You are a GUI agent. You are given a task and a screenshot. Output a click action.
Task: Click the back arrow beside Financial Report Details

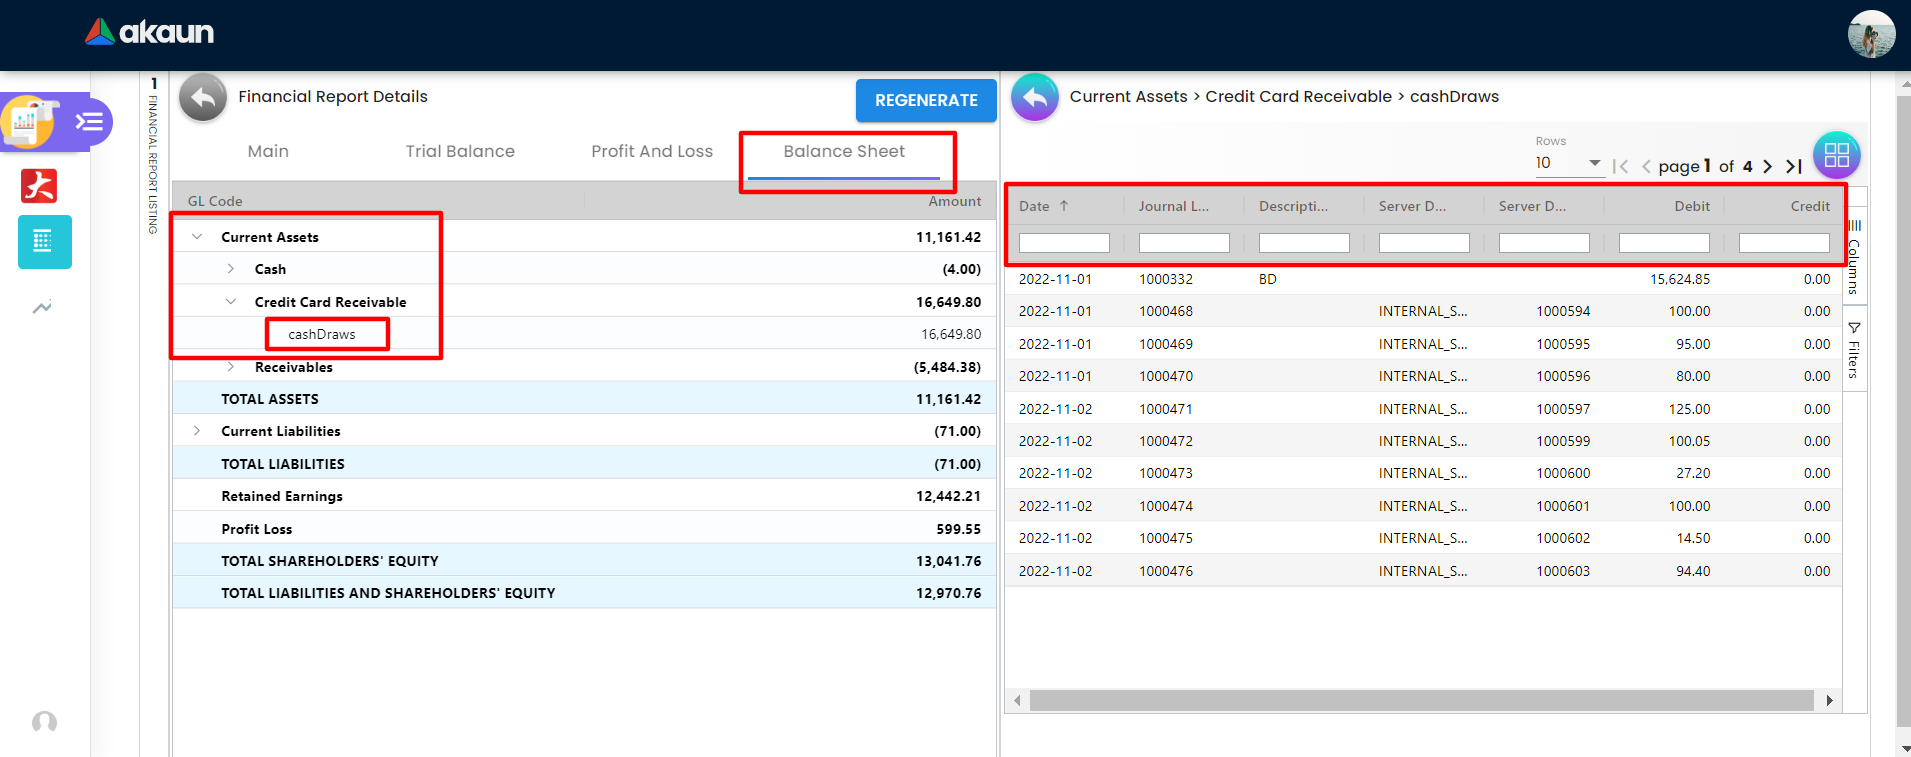(203, 98)
